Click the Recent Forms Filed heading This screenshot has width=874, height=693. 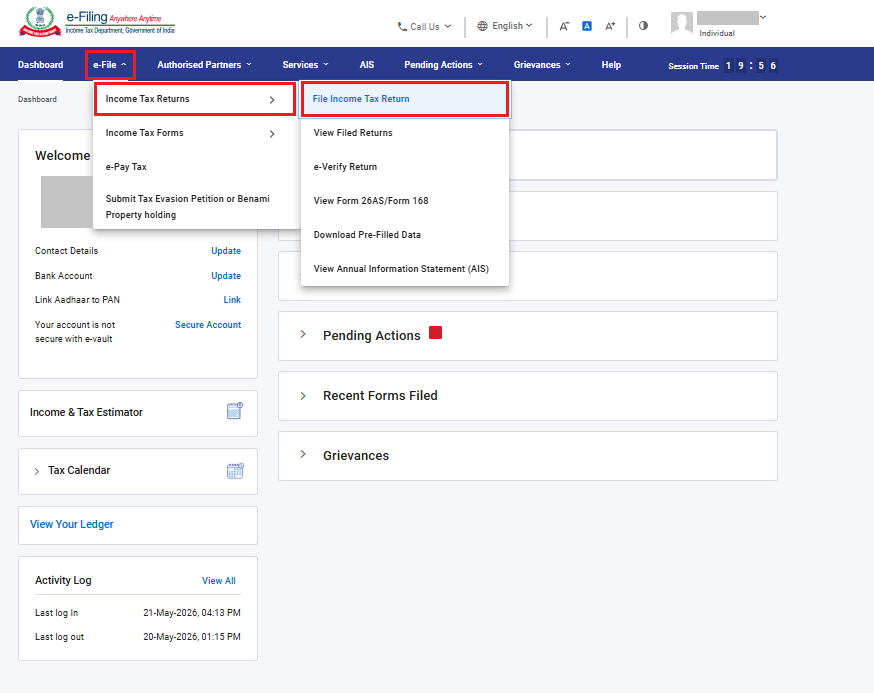click(380, 395)
